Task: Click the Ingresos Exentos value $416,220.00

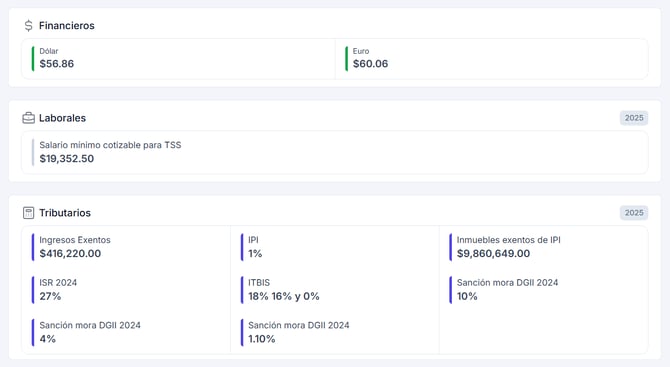Action: tap(70, 253)
